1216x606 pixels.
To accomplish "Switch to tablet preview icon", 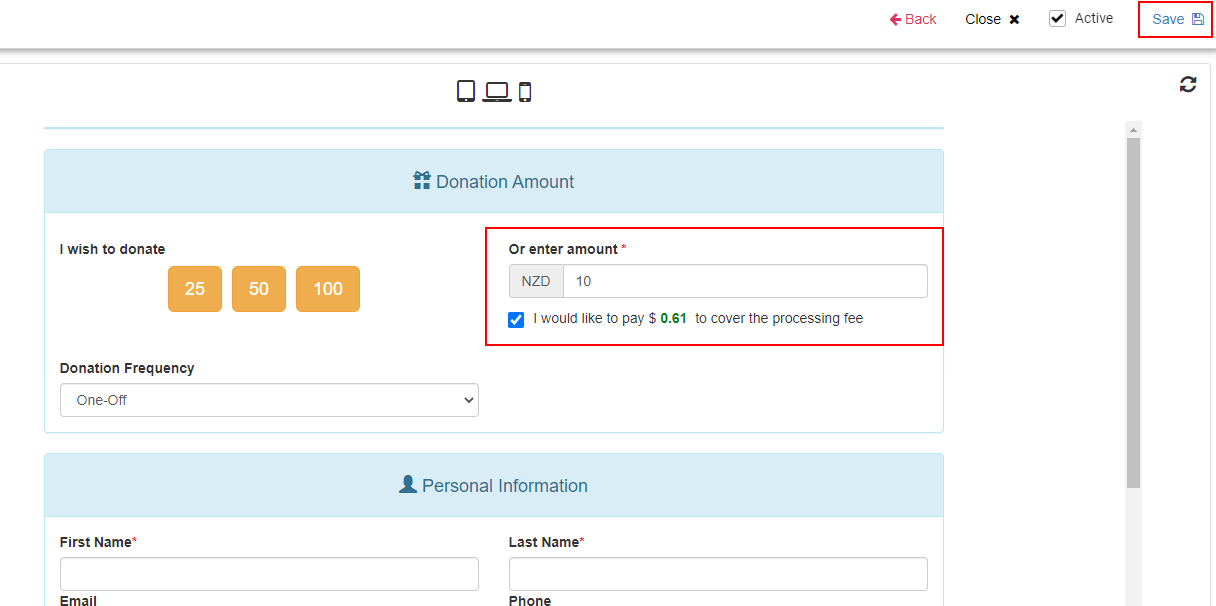I will [466, 91].
